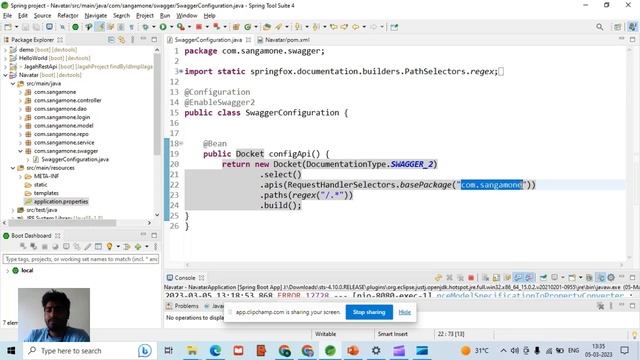Collapse the Navatar project node
Screen dimensions: 640x360
click(x=6, y=75)
